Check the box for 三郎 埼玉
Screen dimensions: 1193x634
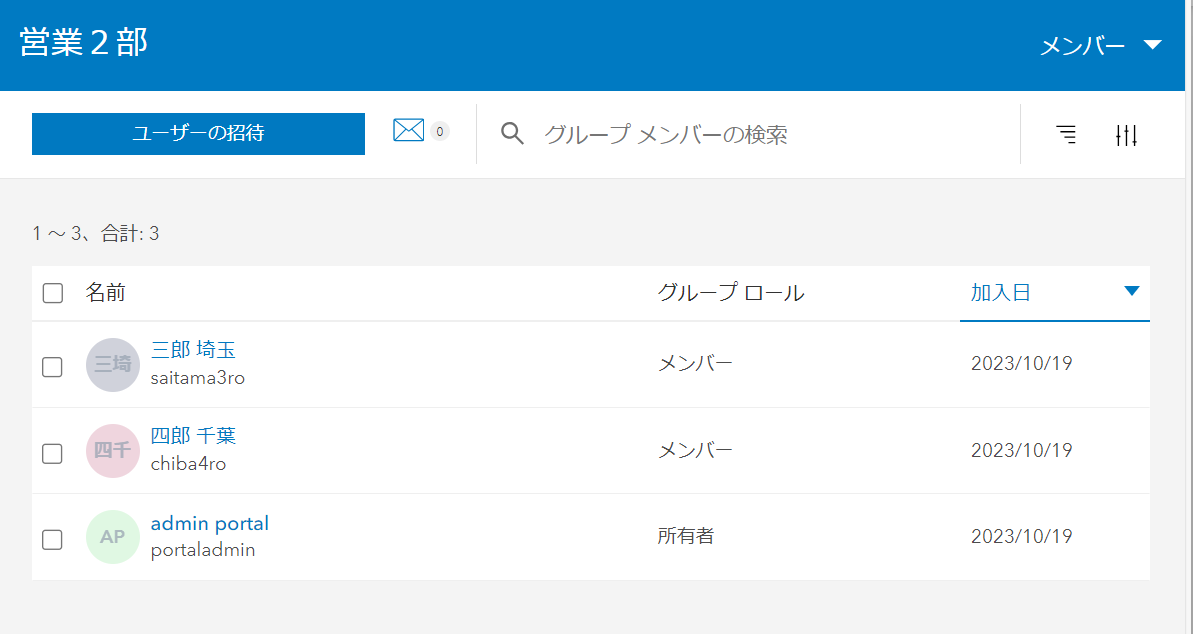[x=52, y=367]
